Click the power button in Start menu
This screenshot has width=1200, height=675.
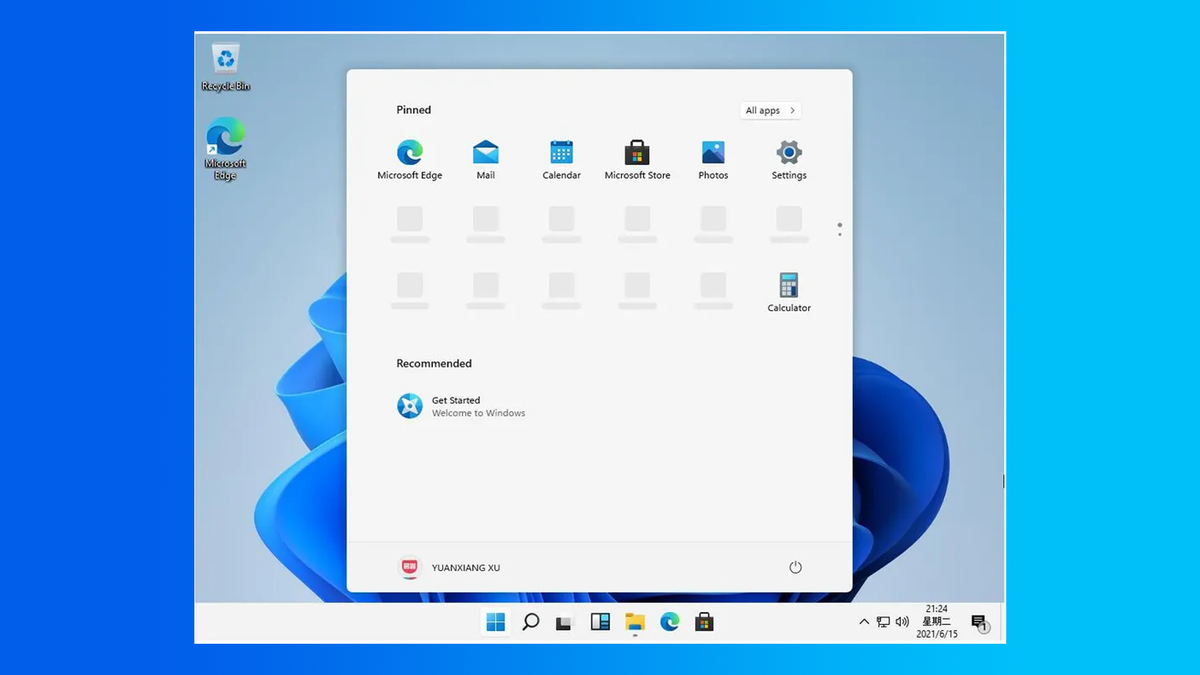tap(795, 566)
